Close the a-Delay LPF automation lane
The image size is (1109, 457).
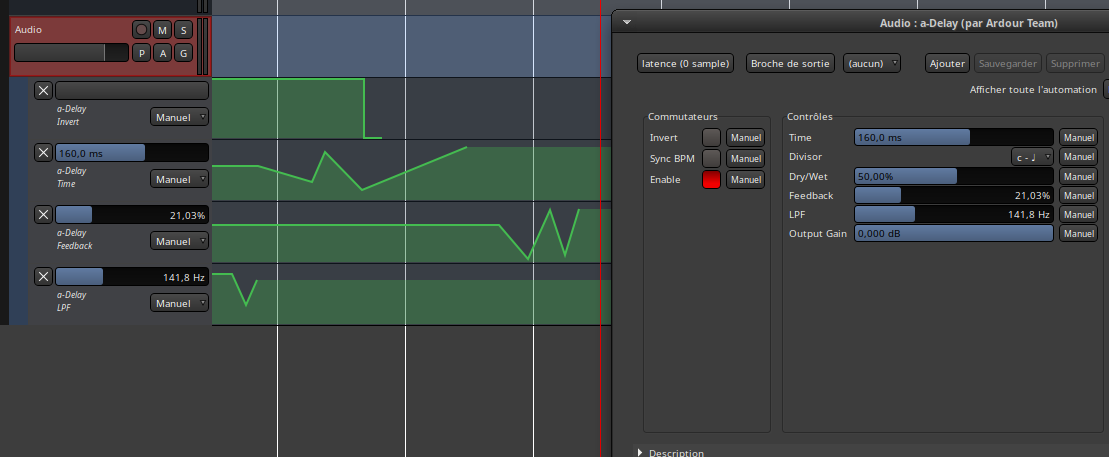(x=43, y=277)
